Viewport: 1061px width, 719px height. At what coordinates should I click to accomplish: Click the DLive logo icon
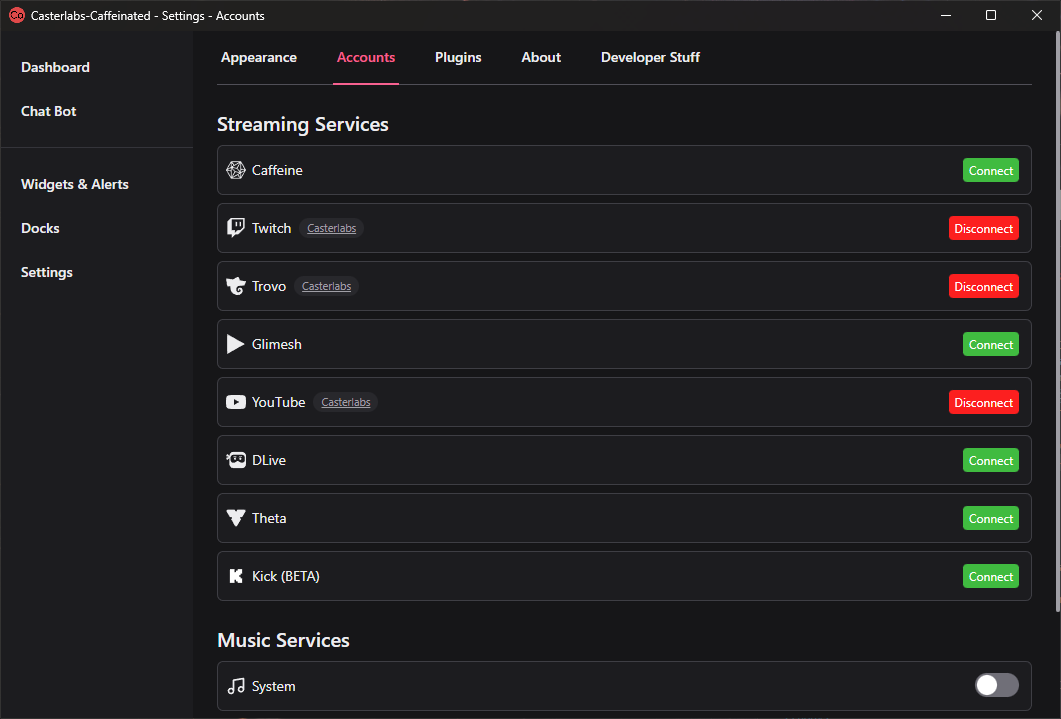236,461
